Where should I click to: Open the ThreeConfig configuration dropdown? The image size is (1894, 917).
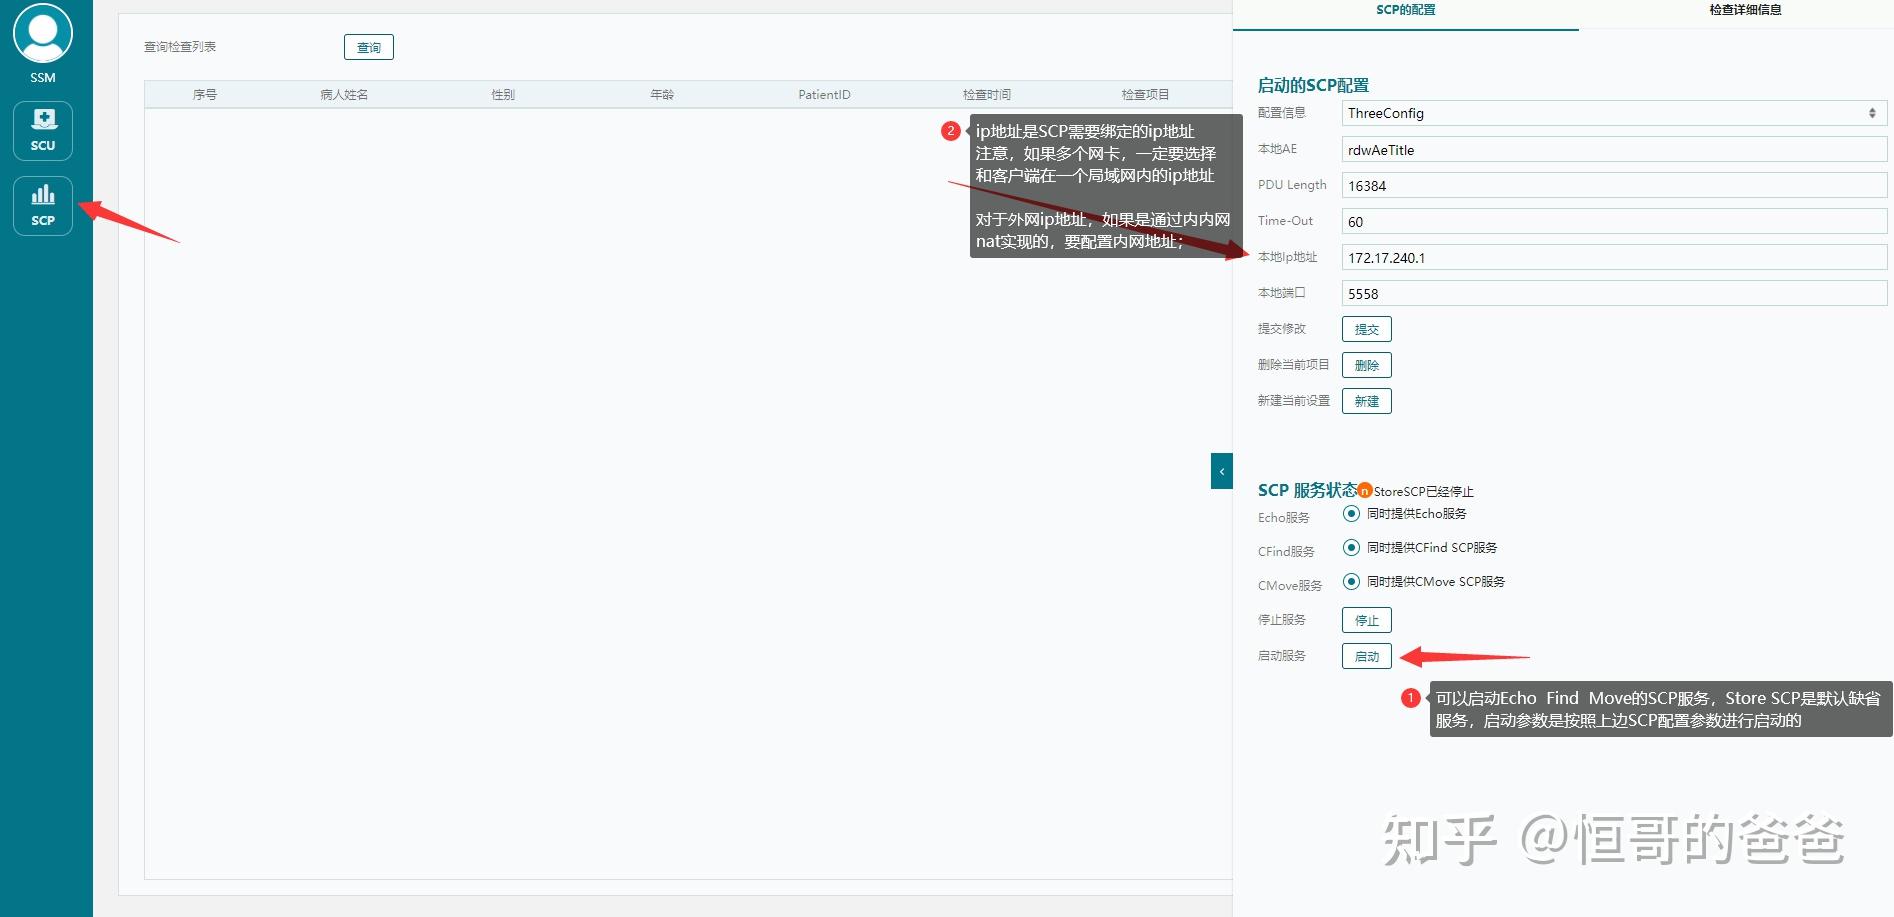click(x=1614, y=113)
